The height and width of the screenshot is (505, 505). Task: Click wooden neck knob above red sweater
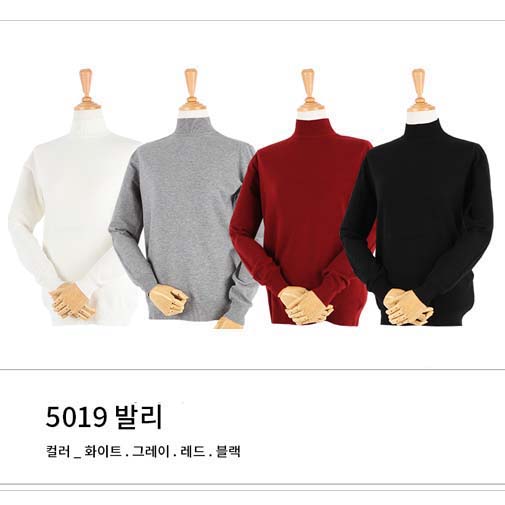(310, 90)
